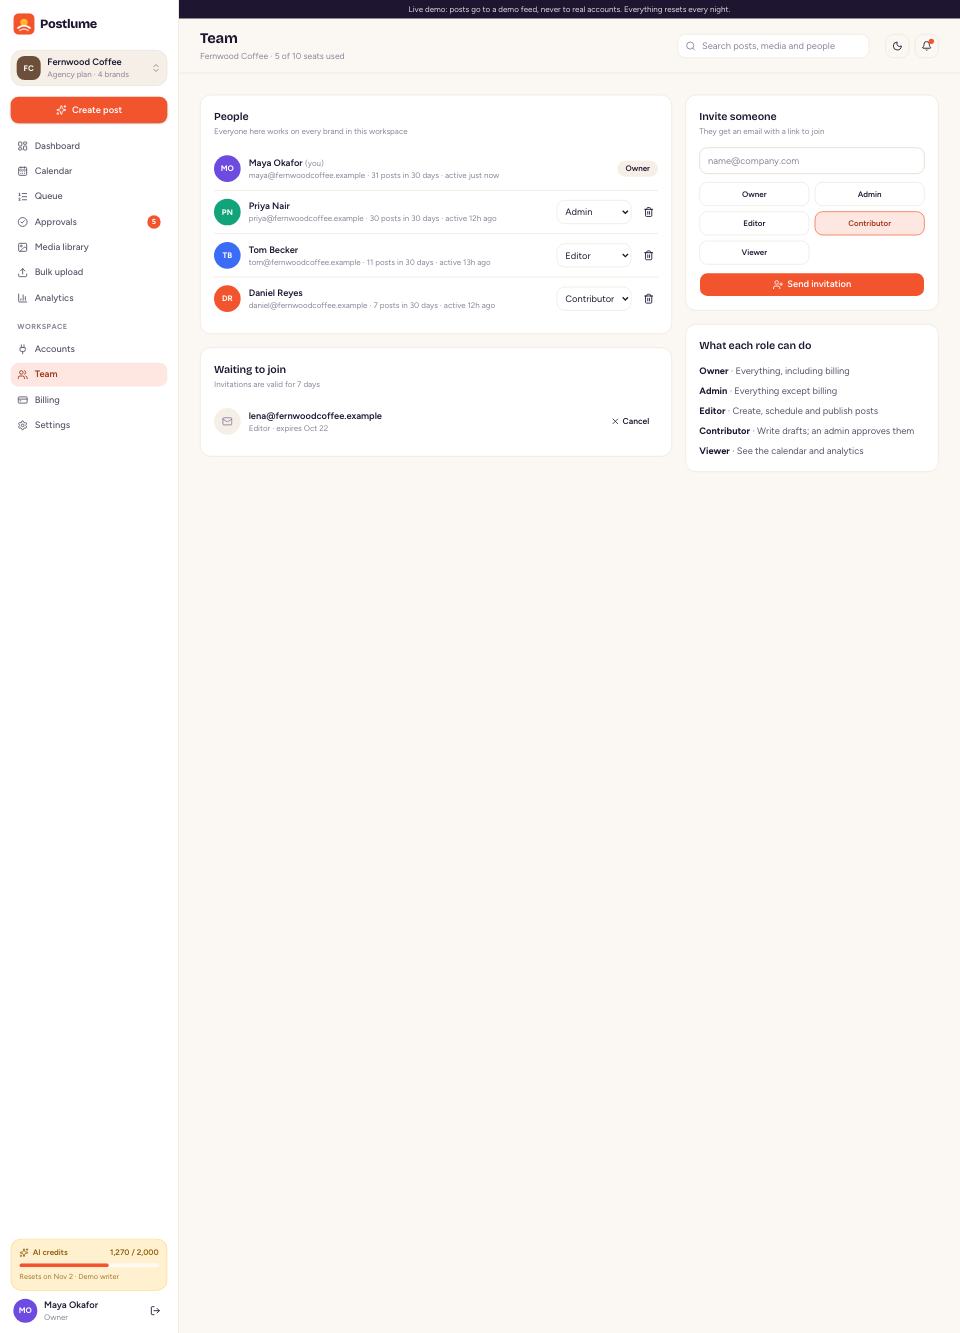Image resolution: width=960 pixels, height=1333 pixels.
Task: Click the Send invitation button
Action: pyautogui.click(x=811, y=284)
